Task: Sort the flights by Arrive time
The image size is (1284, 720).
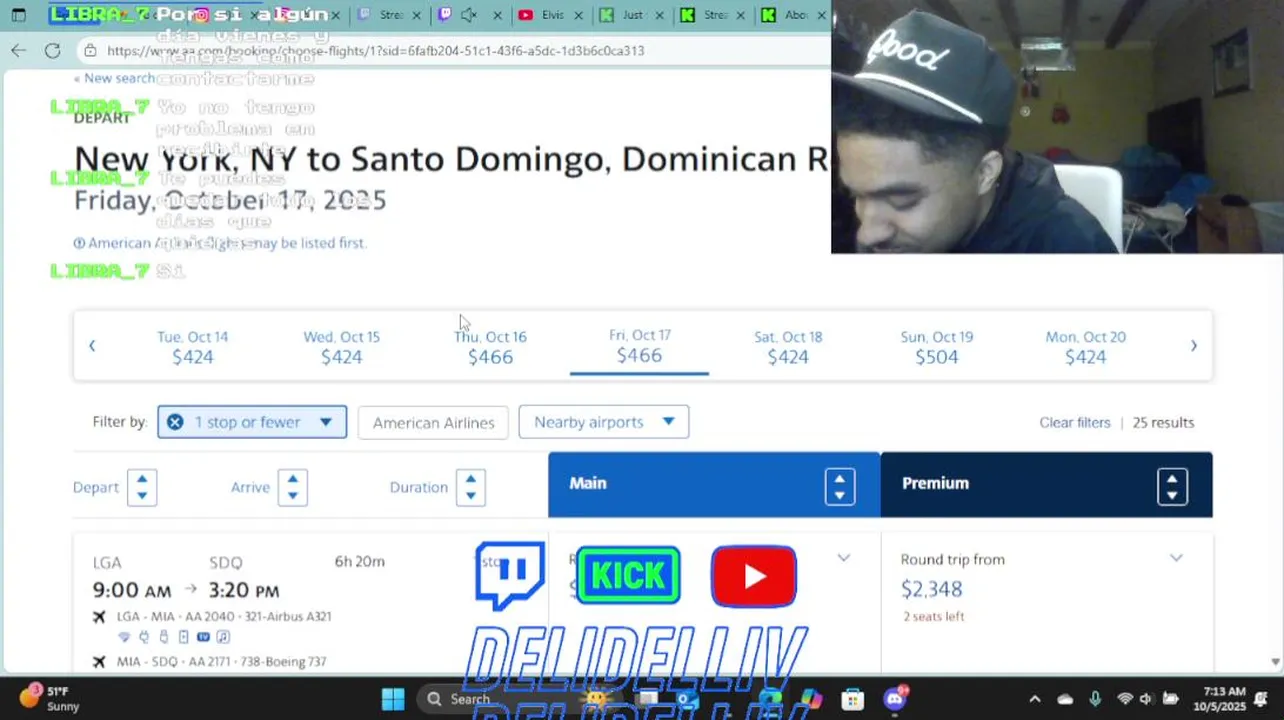Action: click(292, 487)
